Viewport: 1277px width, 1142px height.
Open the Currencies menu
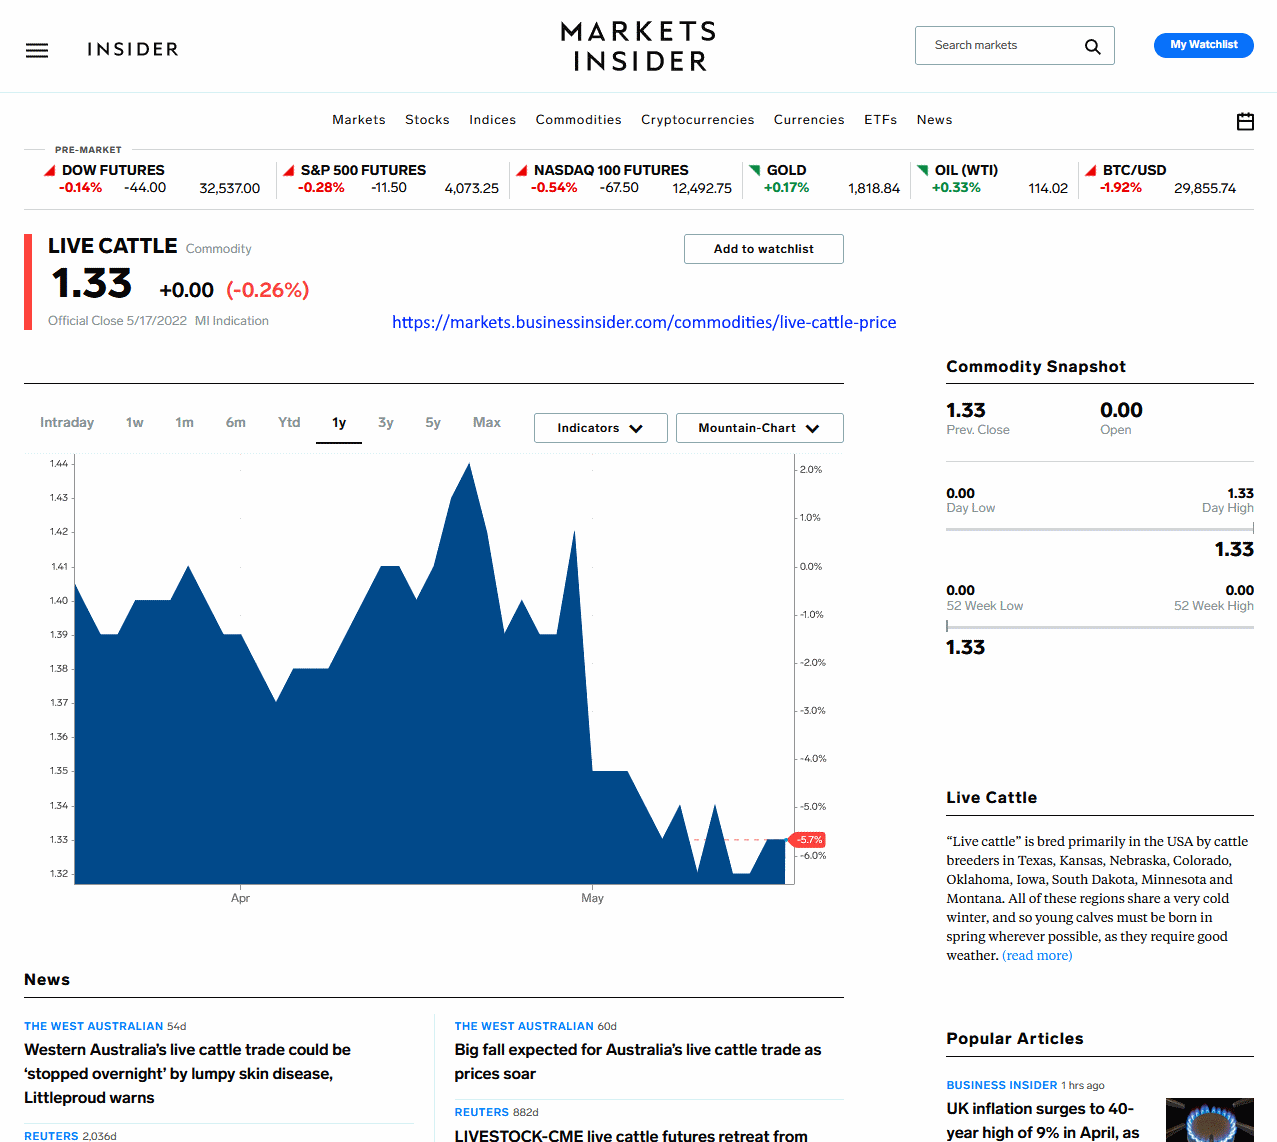[809, 120]
